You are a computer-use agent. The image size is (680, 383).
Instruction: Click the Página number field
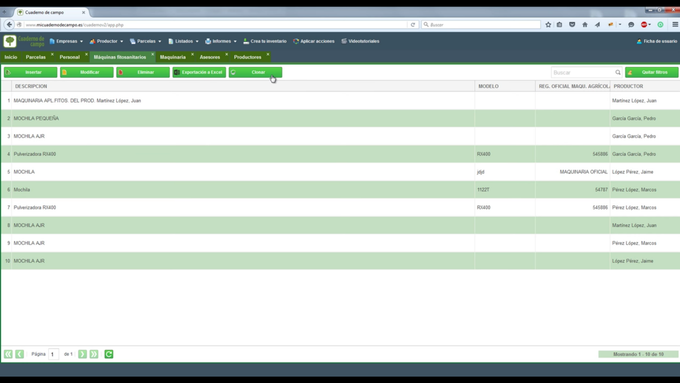[x=53, y=354]
